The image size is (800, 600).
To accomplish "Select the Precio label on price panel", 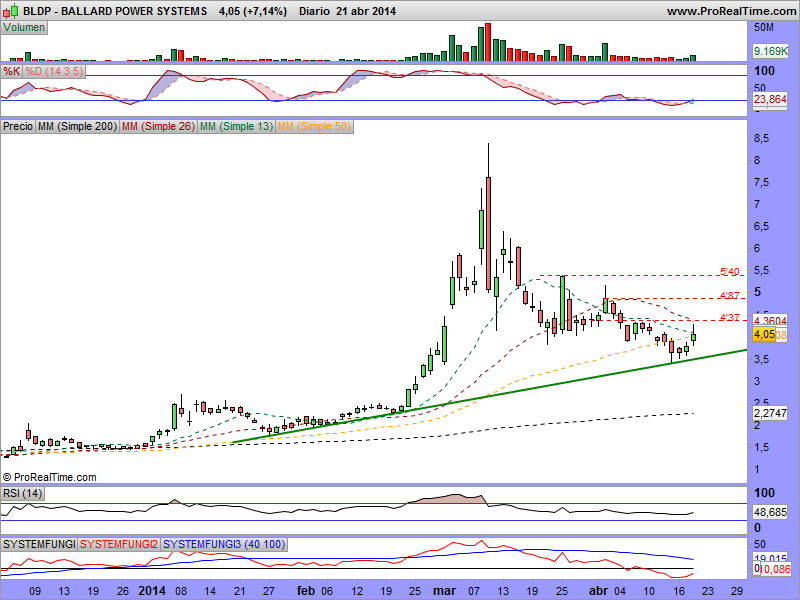I will tap(18, 126).
